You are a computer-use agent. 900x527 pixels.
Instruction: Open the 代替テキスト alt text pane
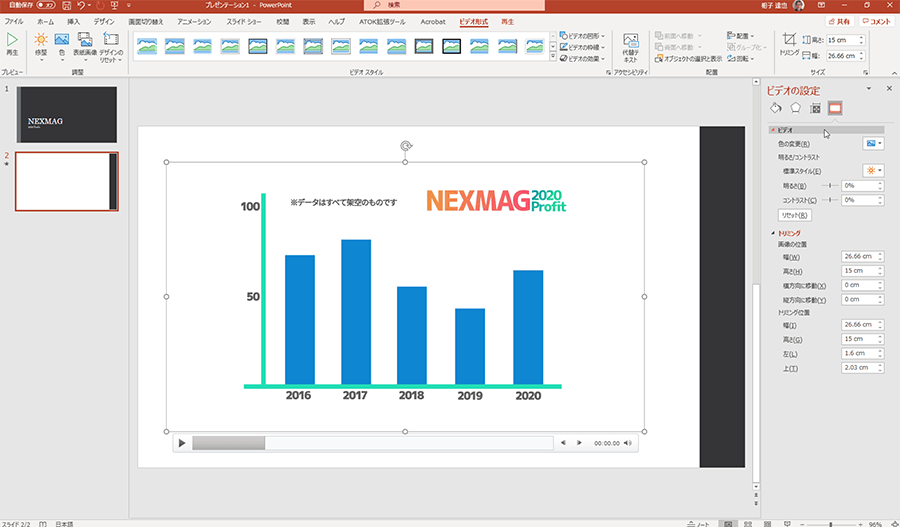coord(630,48)
